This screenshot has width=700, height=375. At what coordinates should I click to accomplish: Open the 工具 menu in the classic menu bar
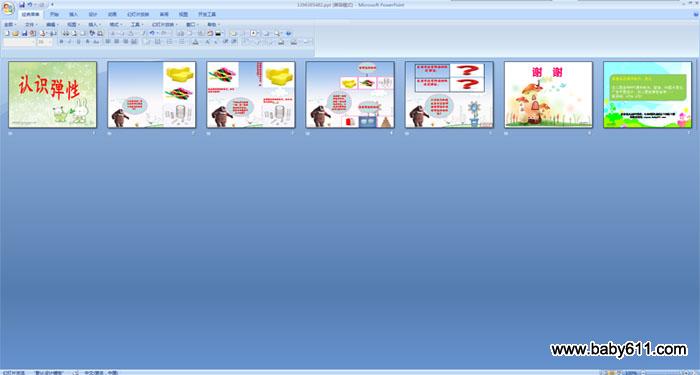(137, 25)
